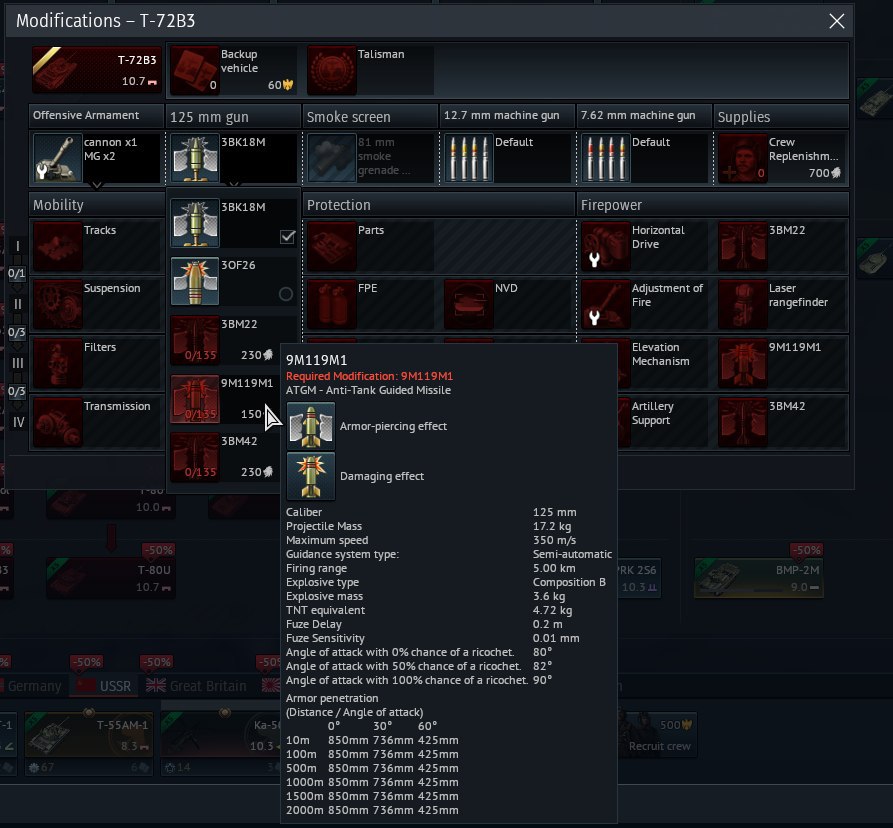Switch to the Germany nation tab
Viewport: 893px width, 828px height.
click(33, 686)
